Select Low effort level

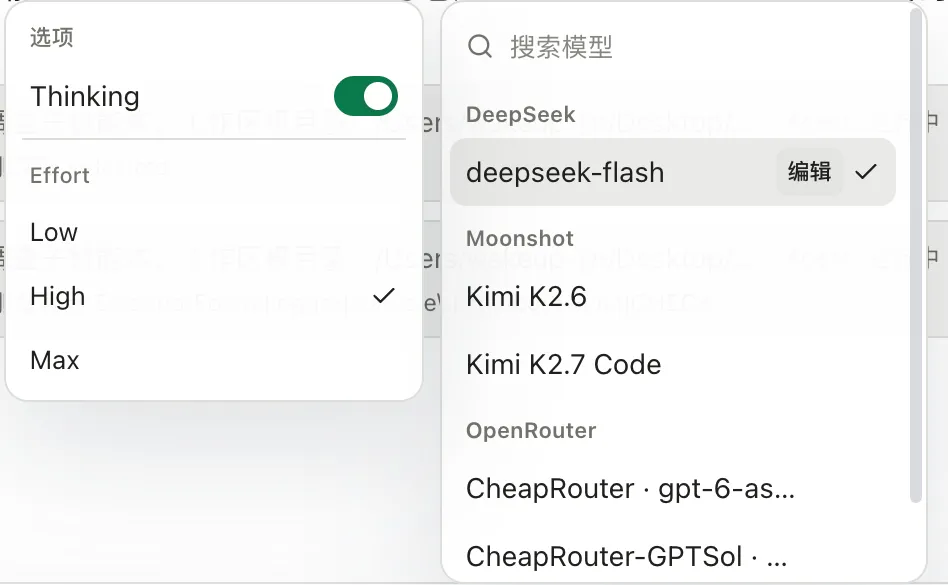pyautogui.click(x=213, y=232)
